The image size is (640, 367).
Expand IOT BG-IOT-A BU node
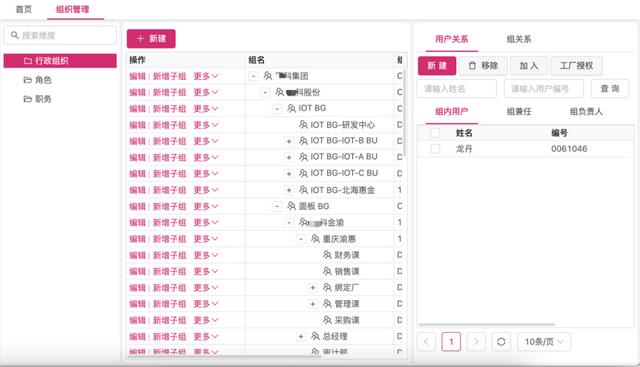[289, 158]
